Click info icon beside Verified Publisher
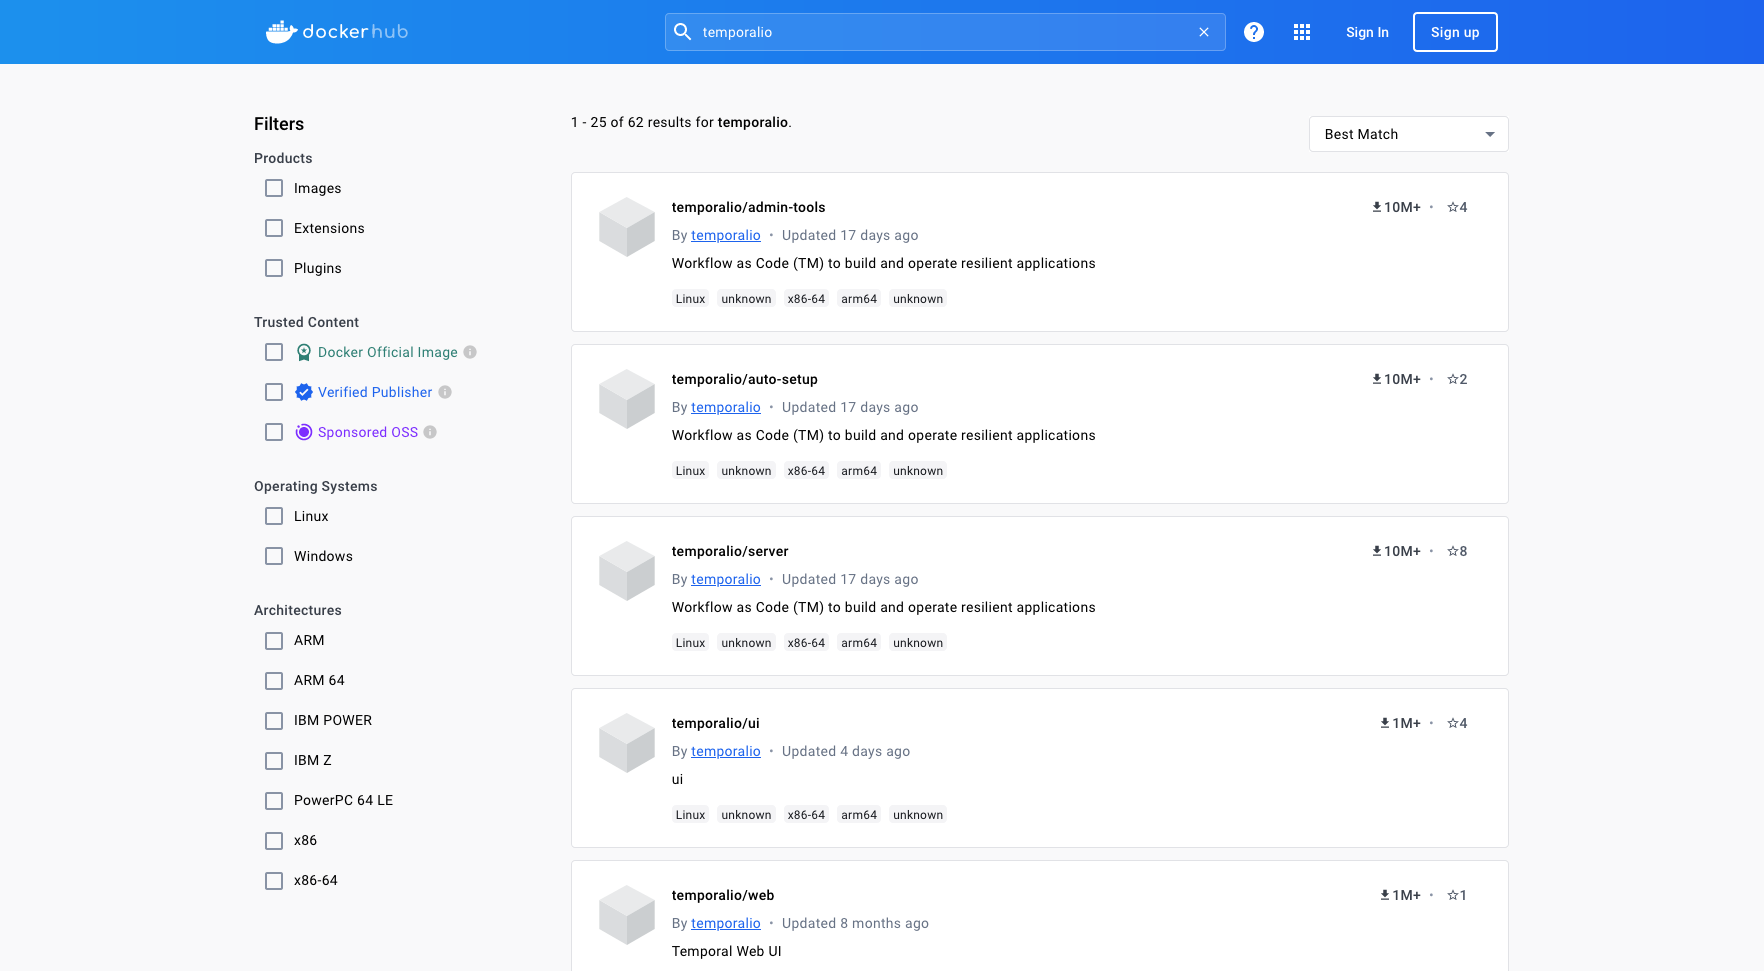The height and width of the screenshot is (971, 1764). tap(445, 392)
